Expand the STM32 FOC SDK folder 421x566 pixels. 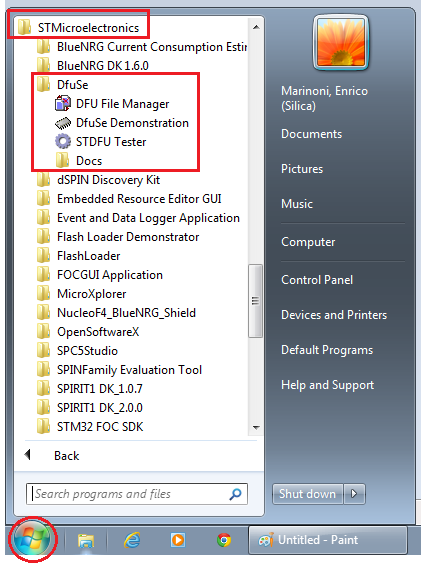[90, 427]
